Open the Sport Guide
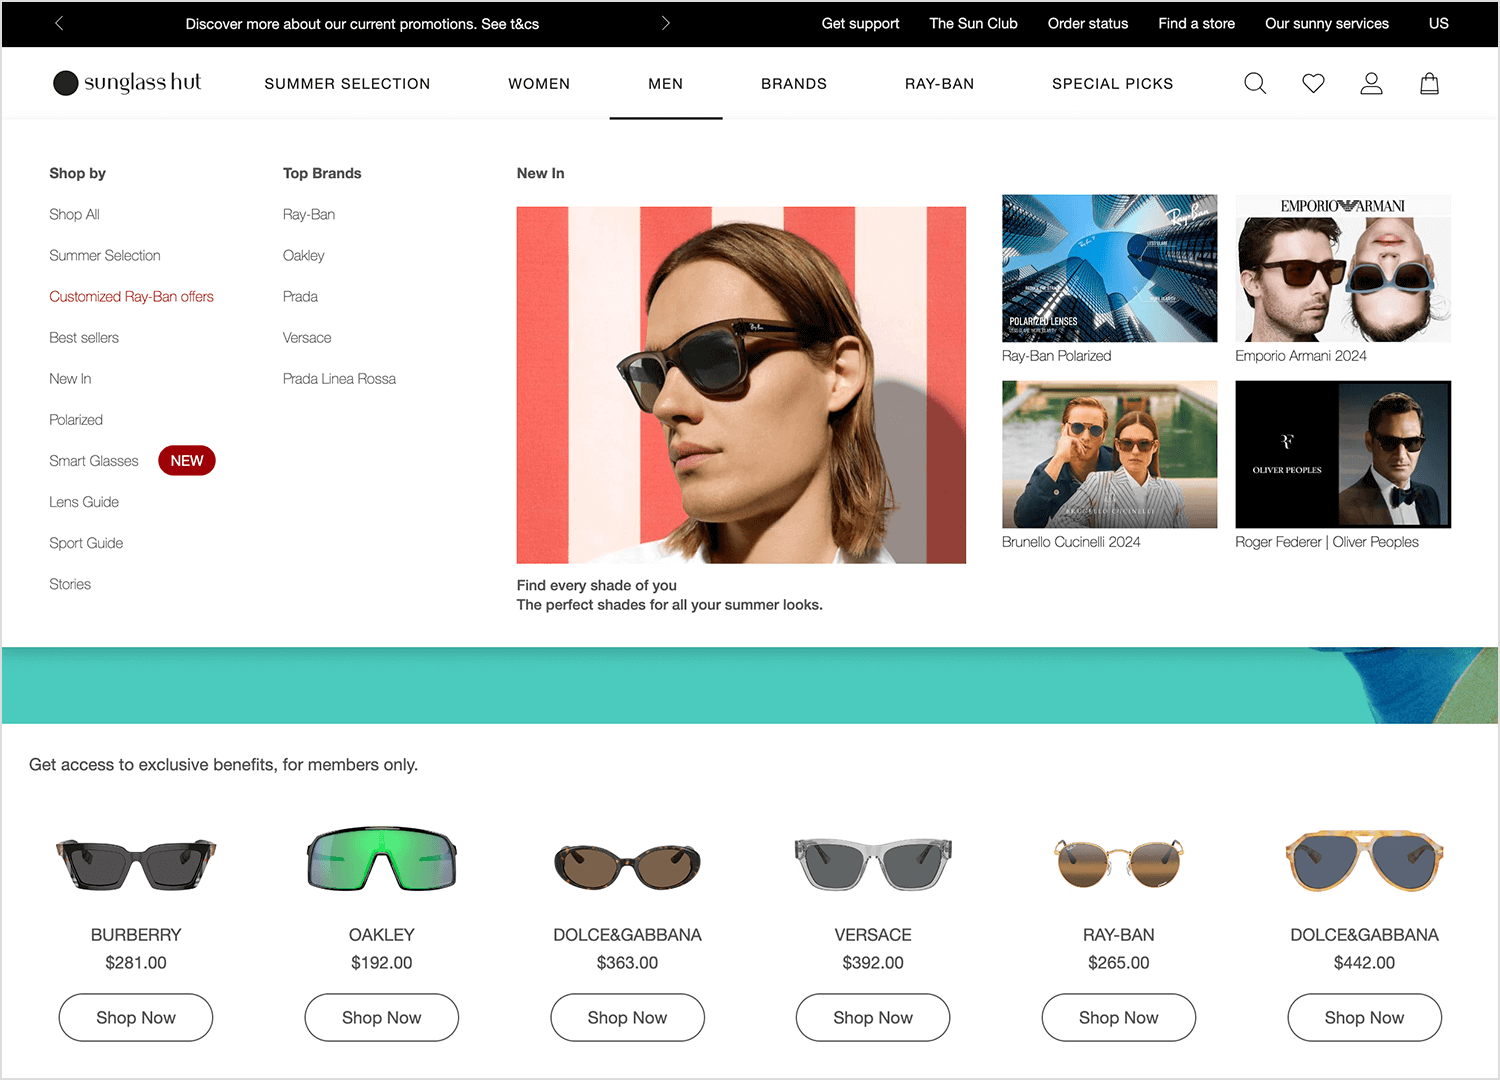 [86, 543]
